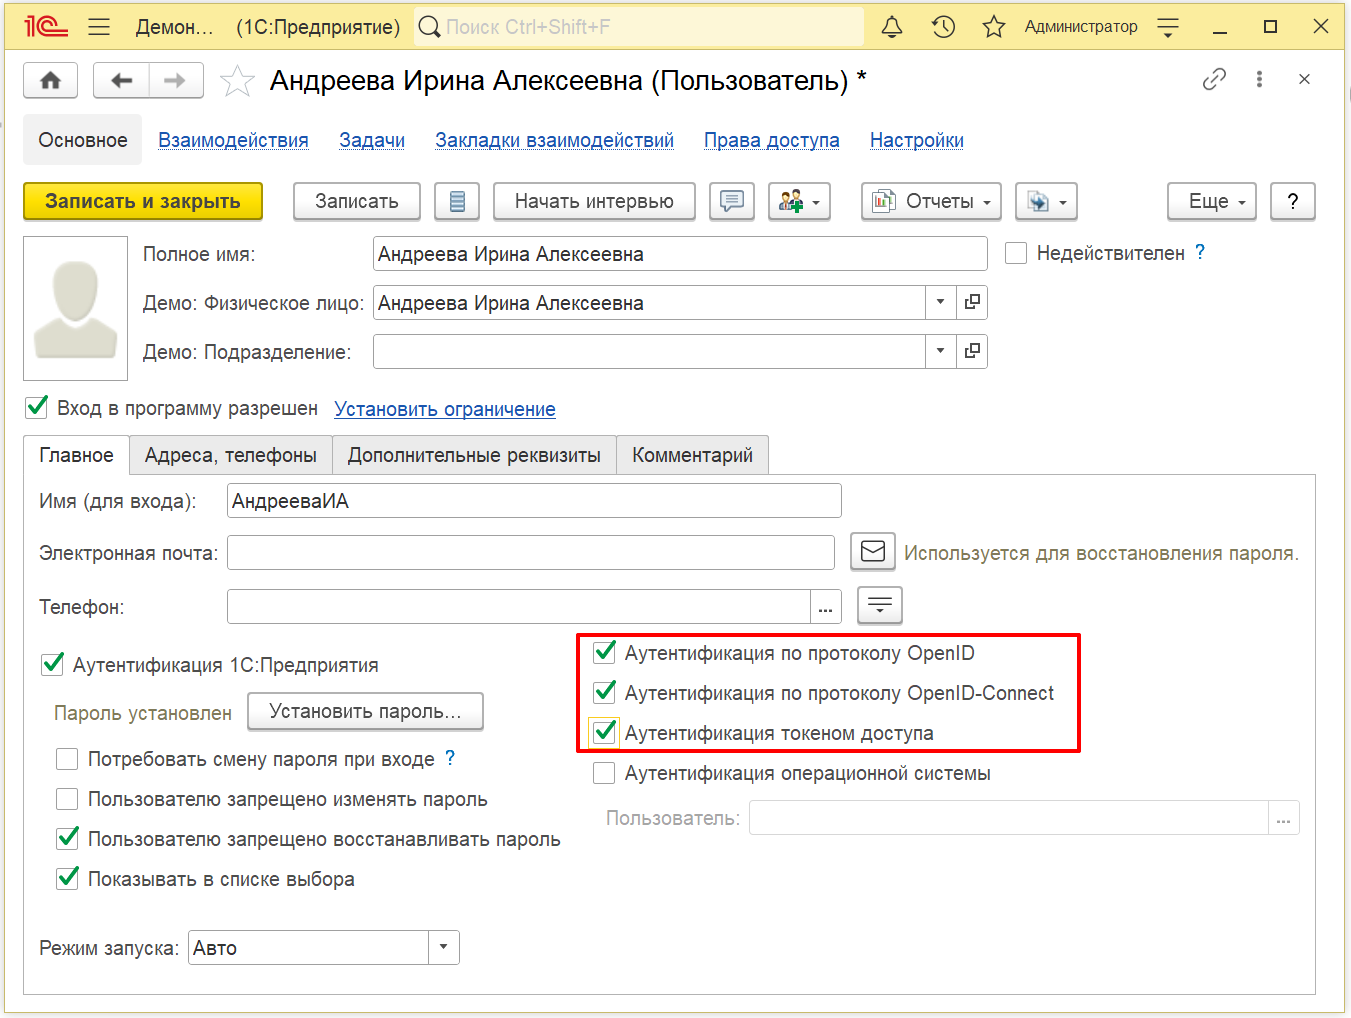Open the history clock icon
This screenshot has height=1018, width=1351.
pyautogui.click(x=943, y=27)
